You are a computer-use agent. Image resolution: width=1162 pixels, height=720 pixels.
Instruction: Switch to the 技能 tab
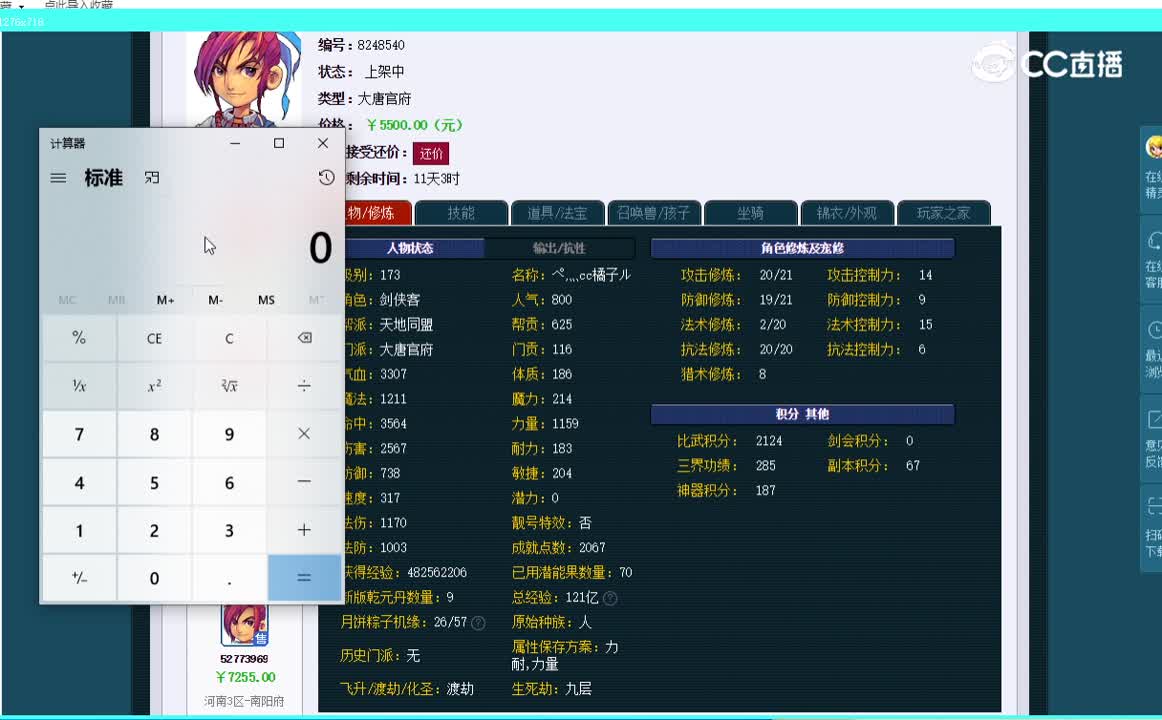click(461, 212)
